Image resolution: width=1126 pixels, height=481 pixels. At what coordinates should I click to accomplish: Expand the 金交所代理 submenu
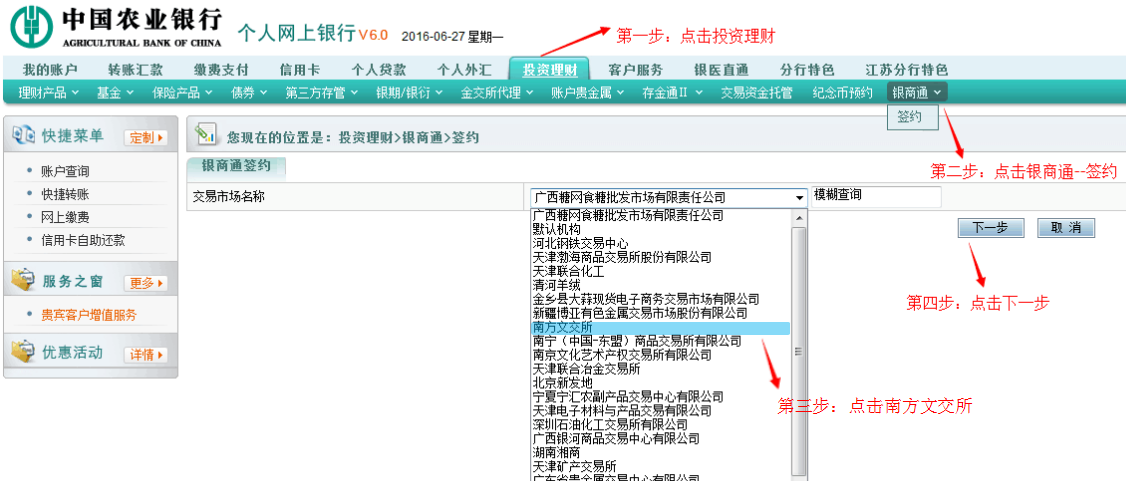[497, 92]
